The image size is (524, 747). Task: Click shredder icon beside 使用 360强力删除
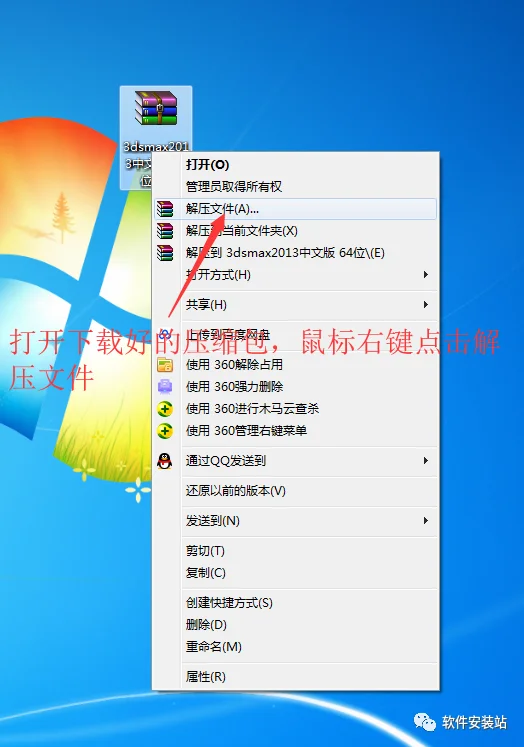coord(165,386)
